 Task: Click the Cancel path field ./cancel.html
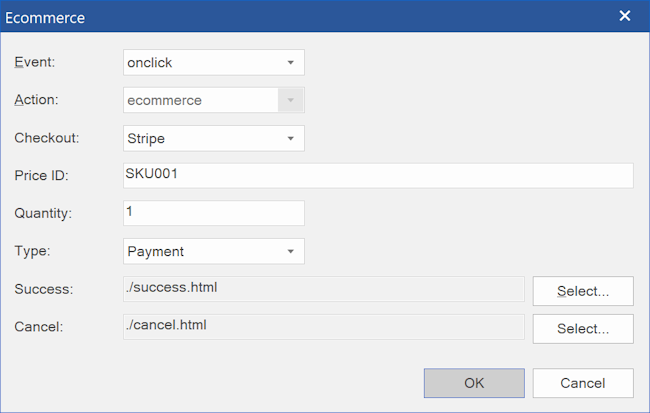click(x=323, y=326)
